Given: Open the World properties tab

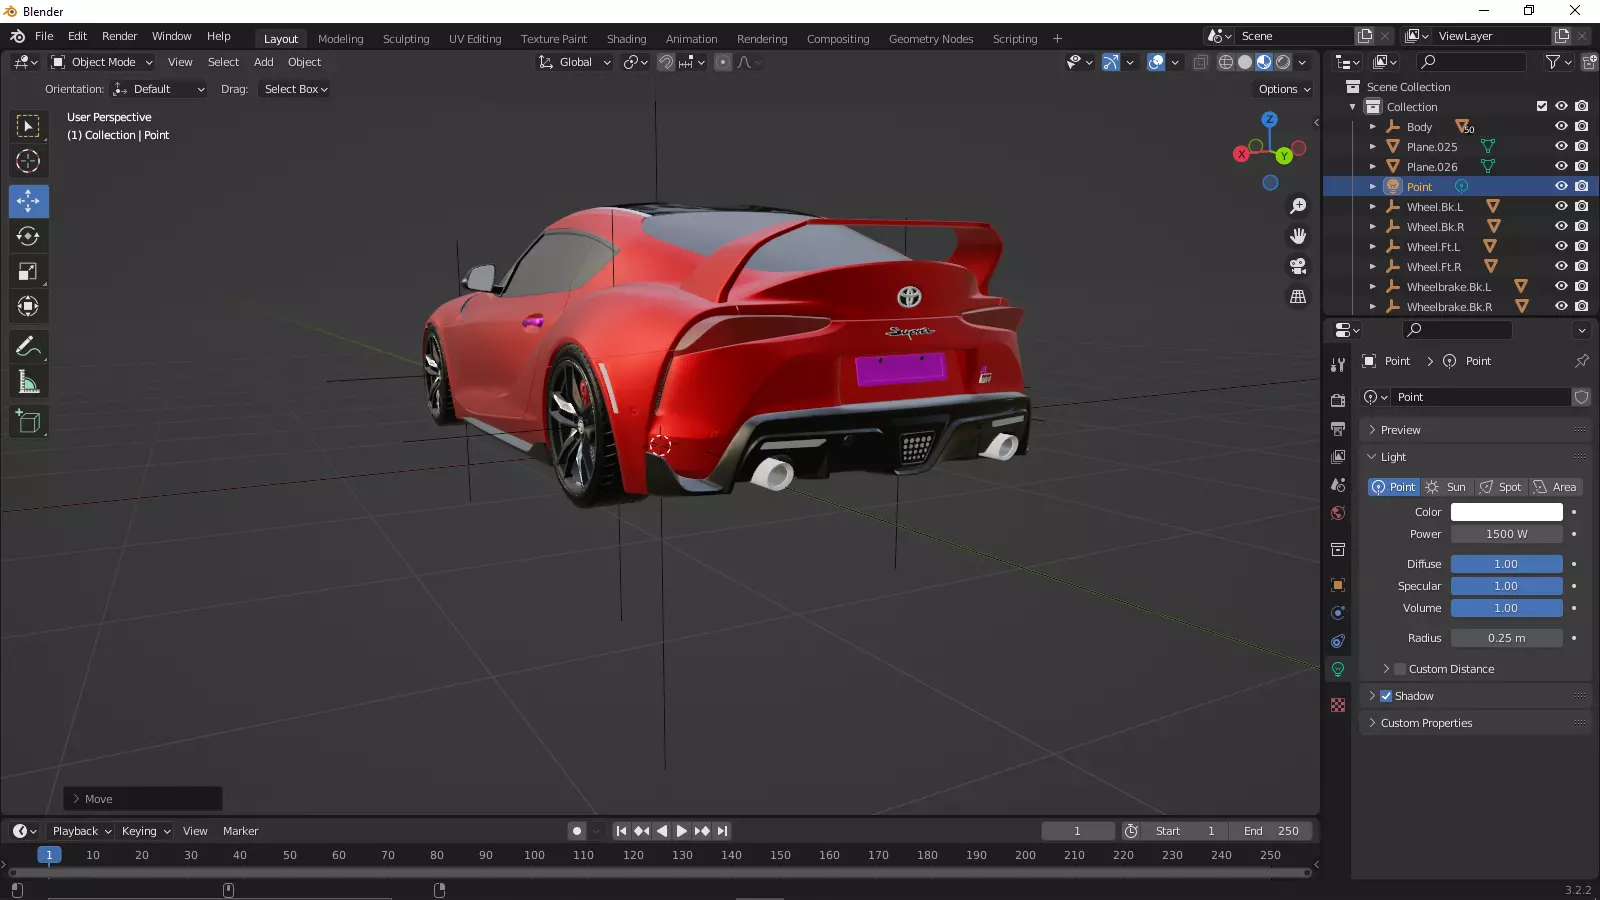Looking at the screenshot, I should coord(1338,513).
